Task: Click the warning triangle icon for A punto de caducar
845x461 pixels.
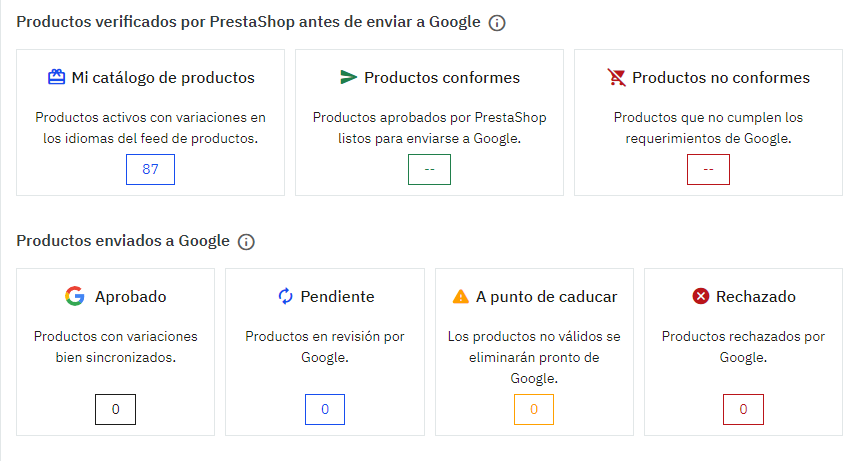Action: [460, 296]
